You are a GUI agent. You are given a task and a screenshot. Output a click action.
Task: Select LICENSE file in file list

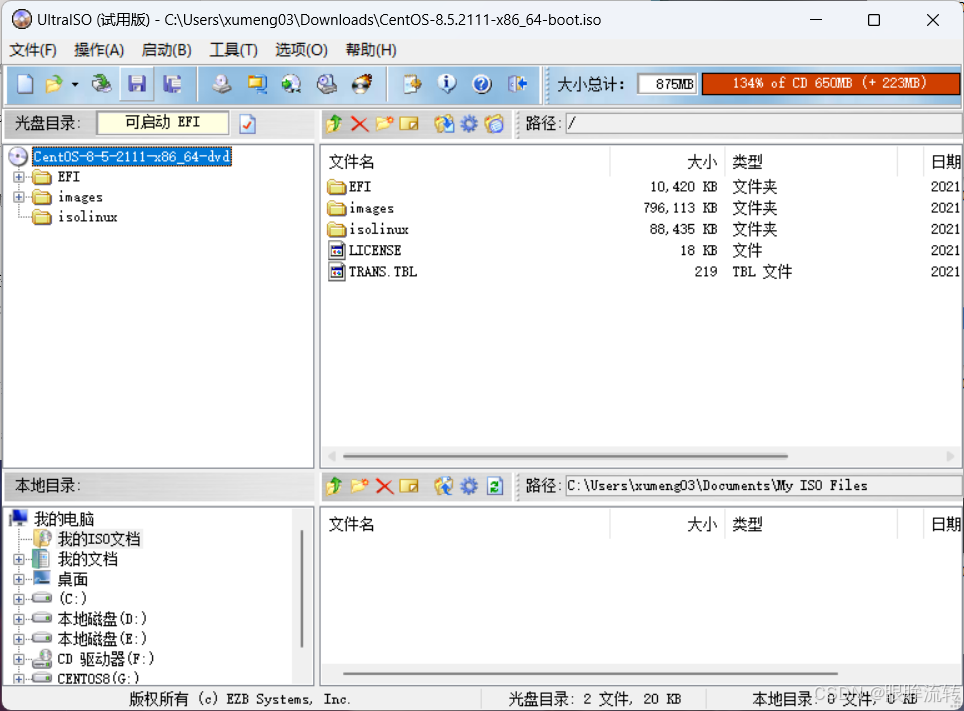[374, 250]
